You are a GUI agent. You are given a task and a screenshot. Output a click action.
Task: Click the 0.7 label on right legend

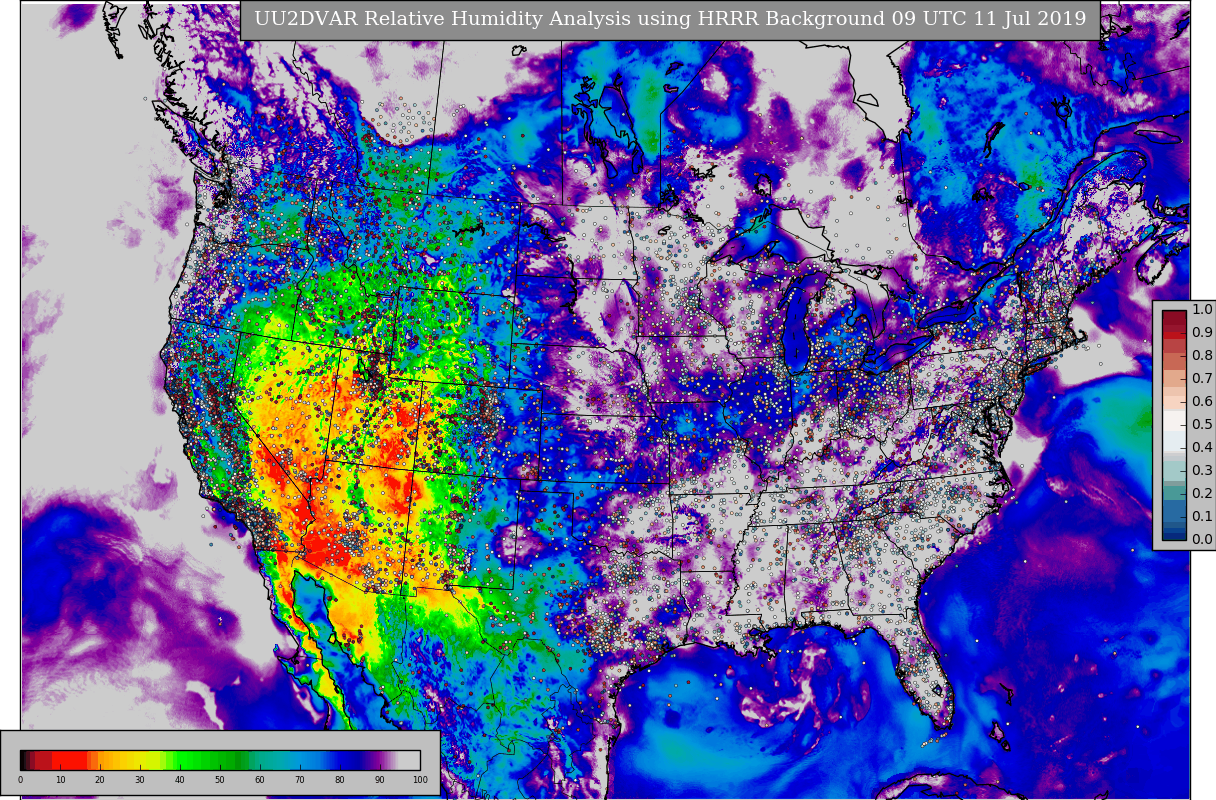point(1202,379)
